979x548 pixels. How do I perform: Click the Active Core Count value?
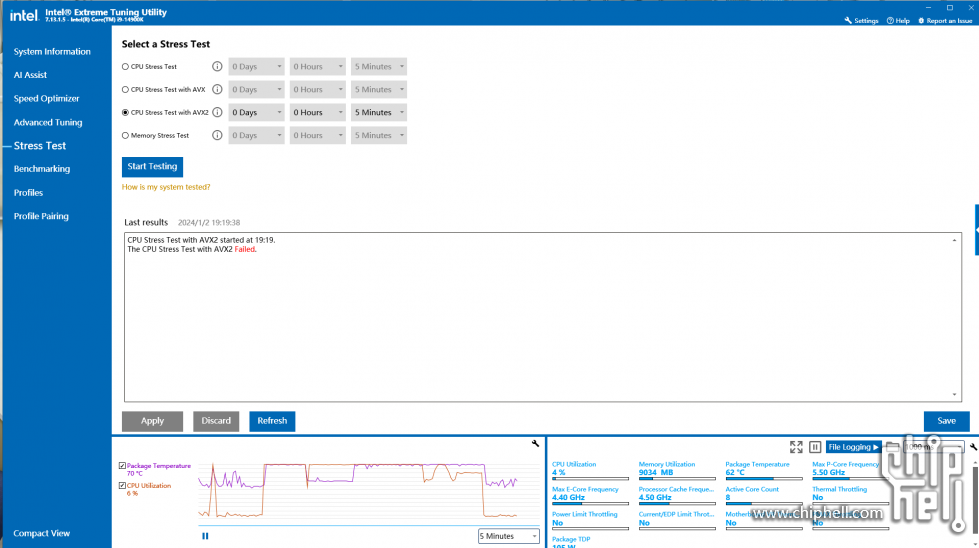click(x=728, y=497)
